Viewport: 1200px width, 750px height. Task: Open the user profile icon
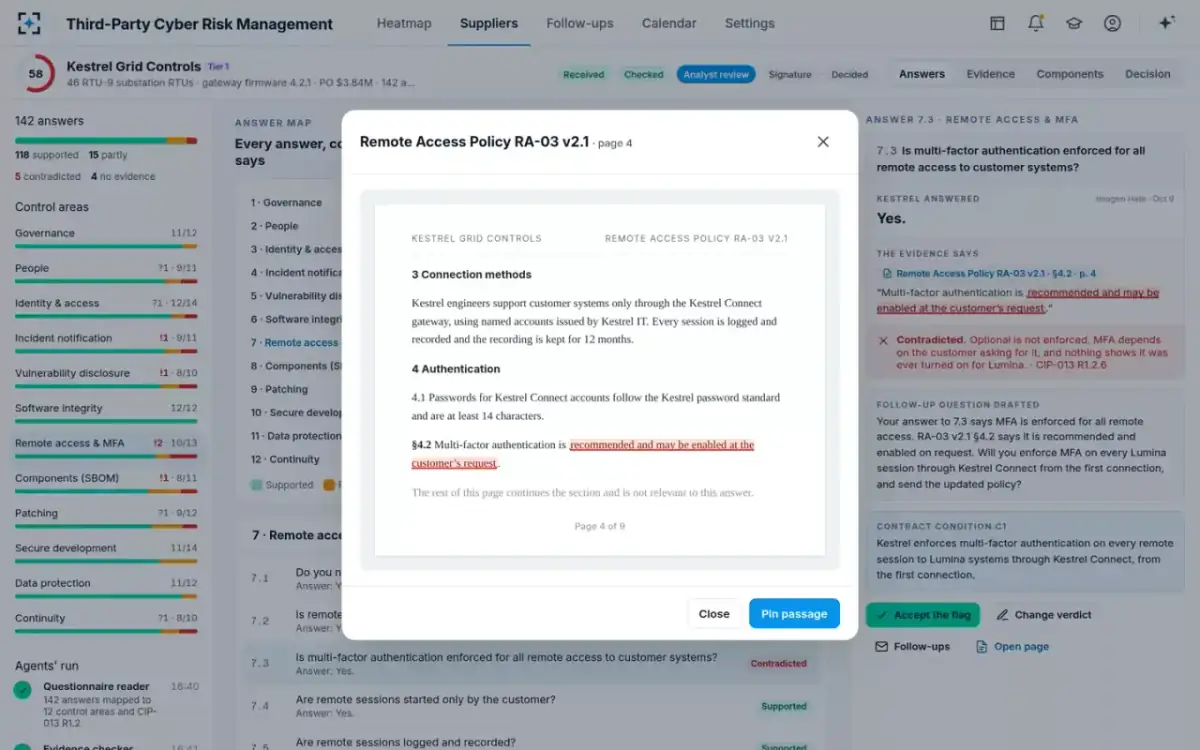click(1112, 23)
